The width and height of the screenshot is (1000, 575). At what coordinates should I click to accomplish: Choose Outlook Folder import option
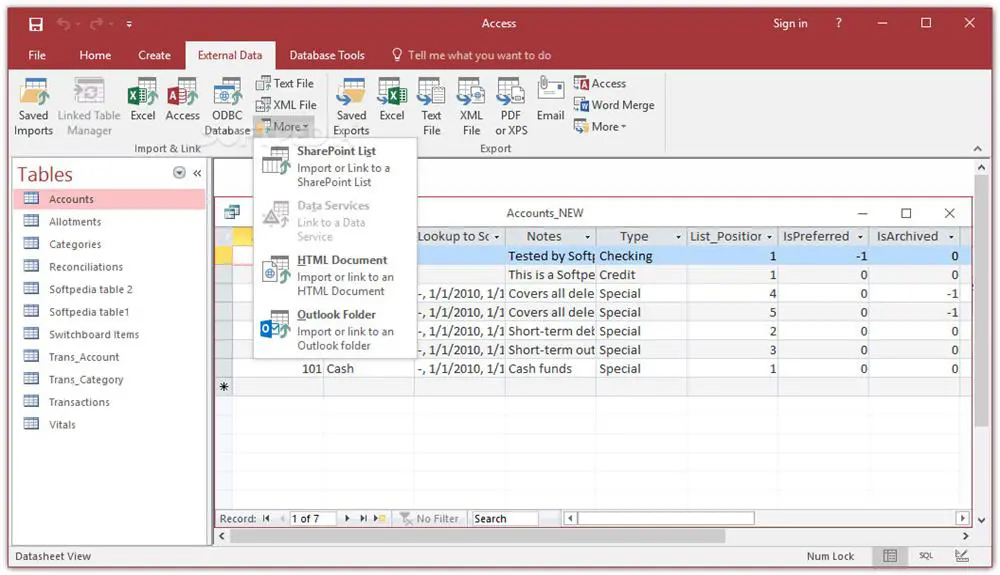coord(335,330)
